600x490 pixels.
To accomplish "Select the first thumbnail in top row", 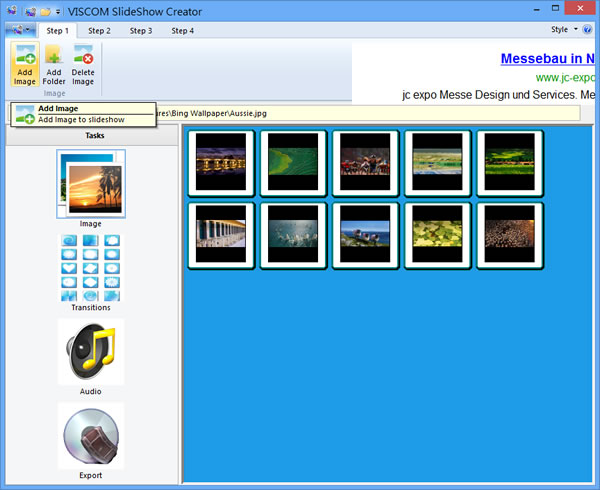I will coord(221,163).
